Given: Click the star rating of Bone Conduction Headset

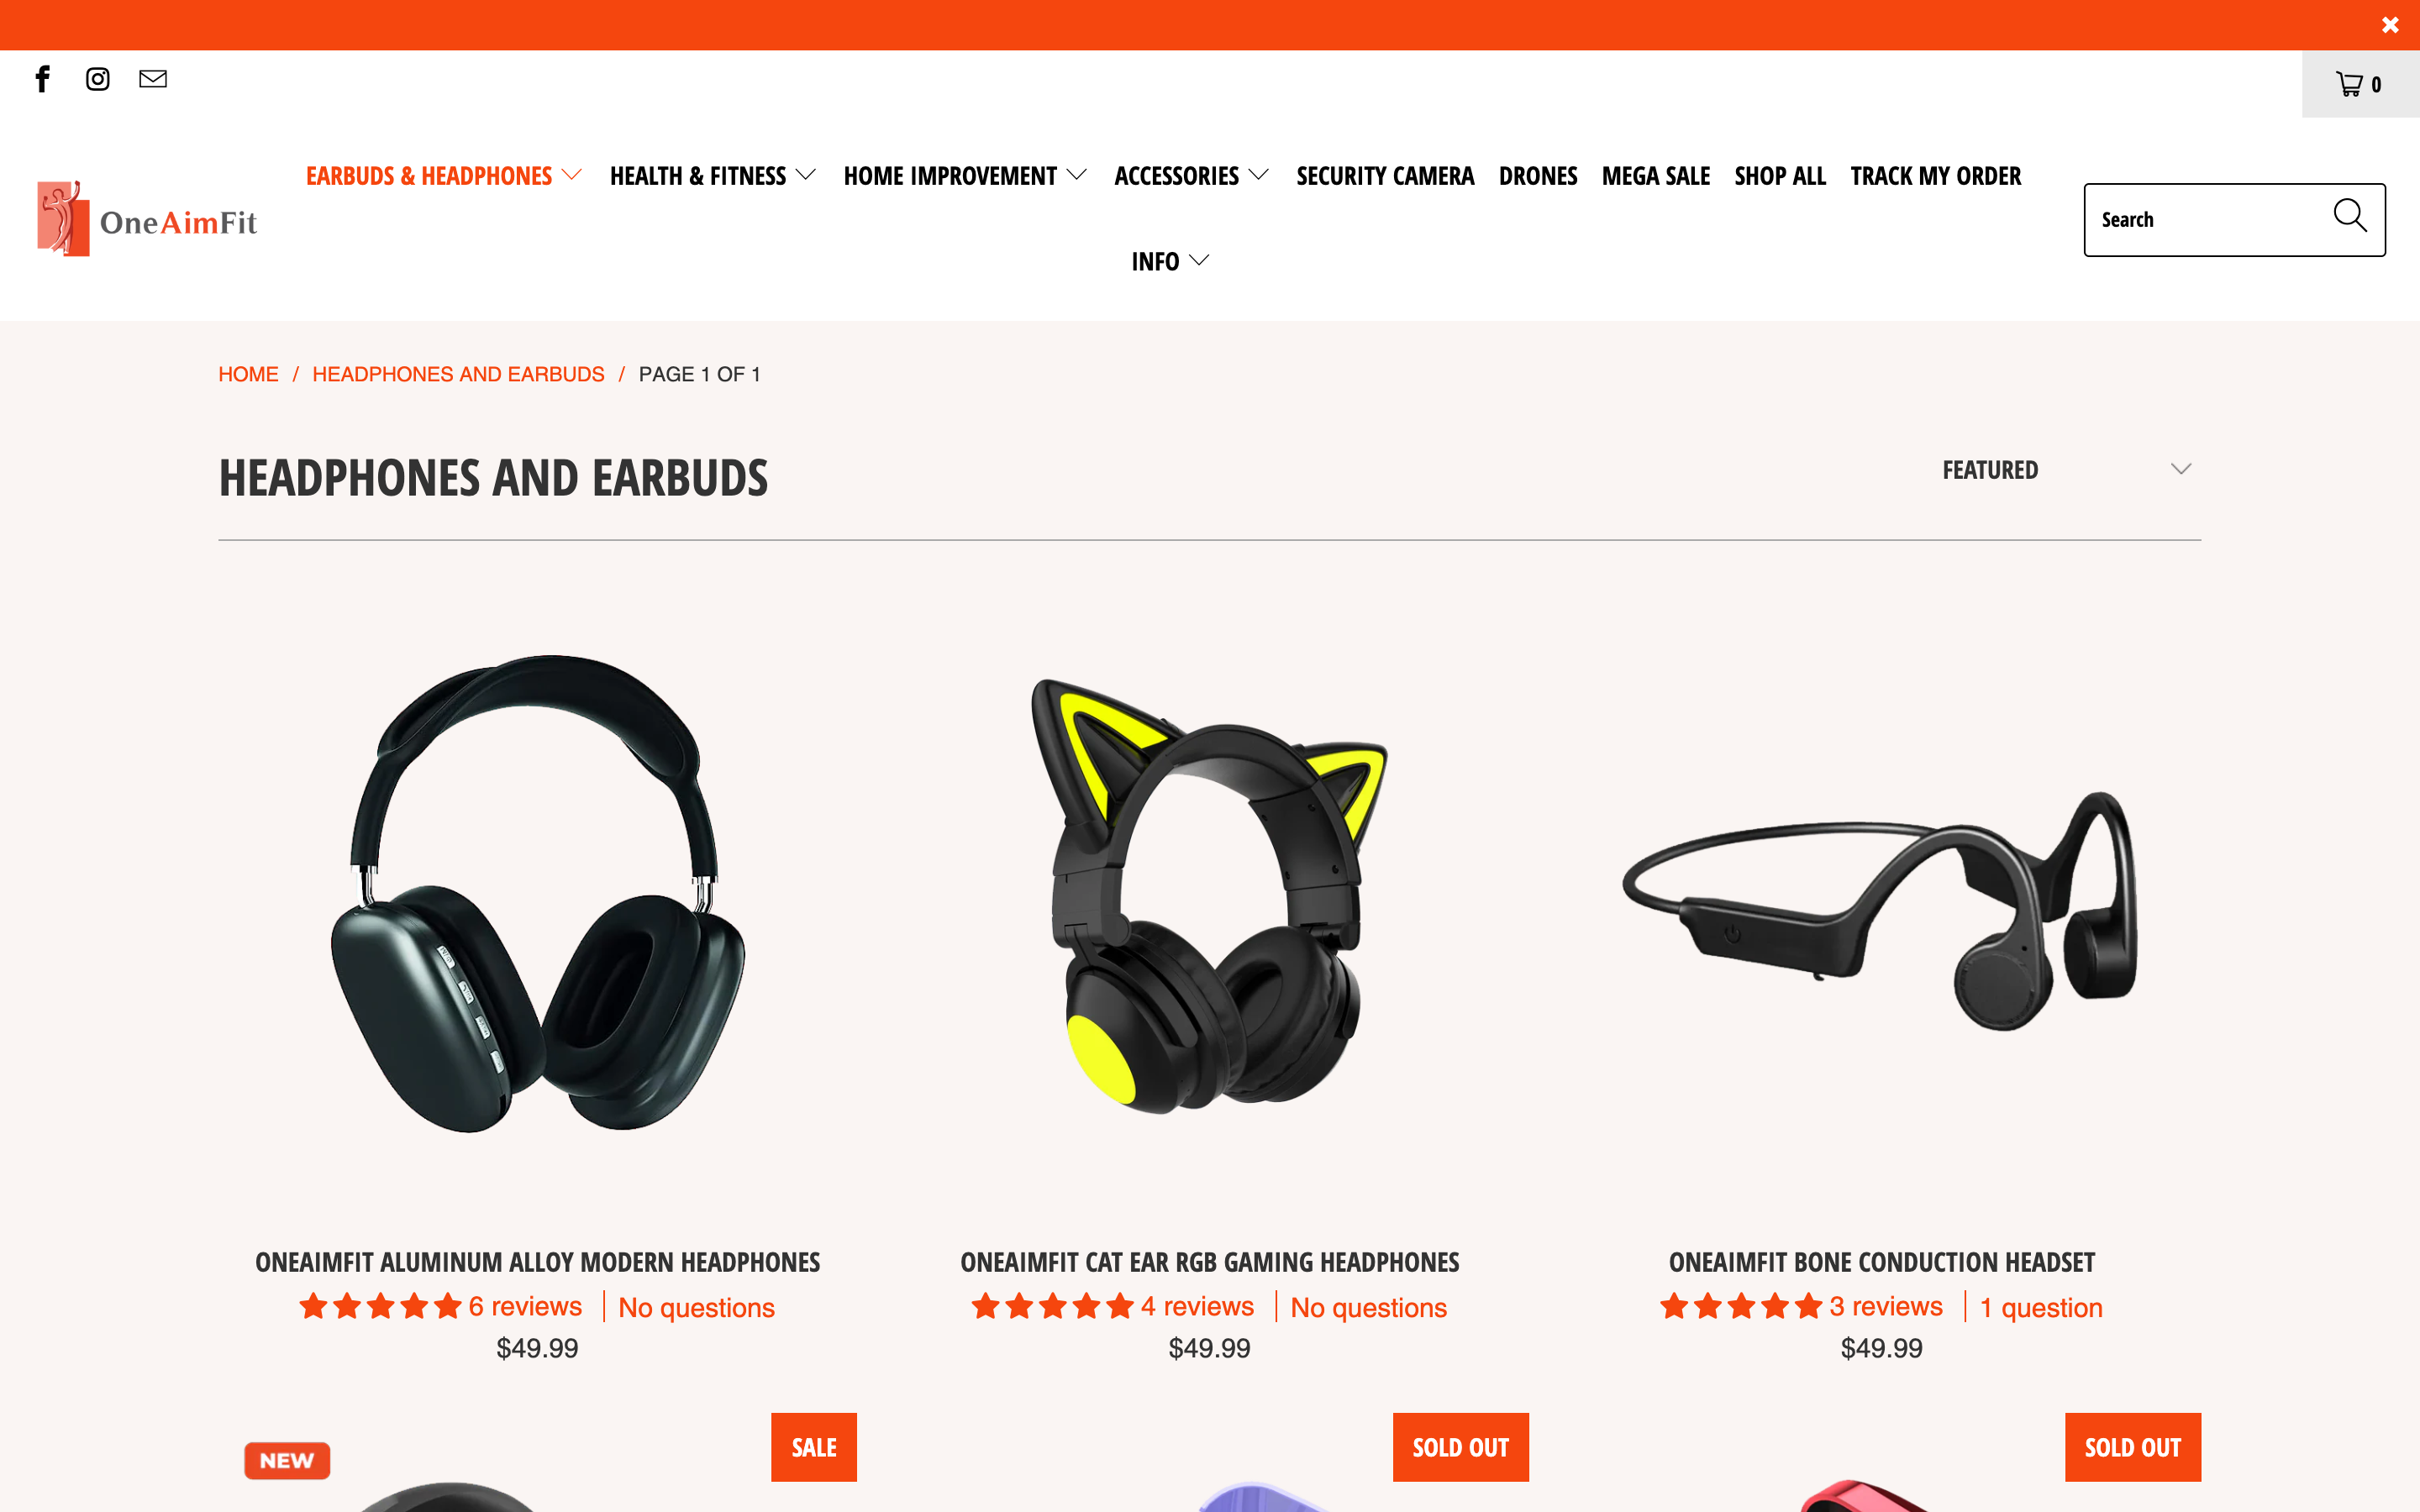Looking at the screenshot, I should coord(1740,1306).
